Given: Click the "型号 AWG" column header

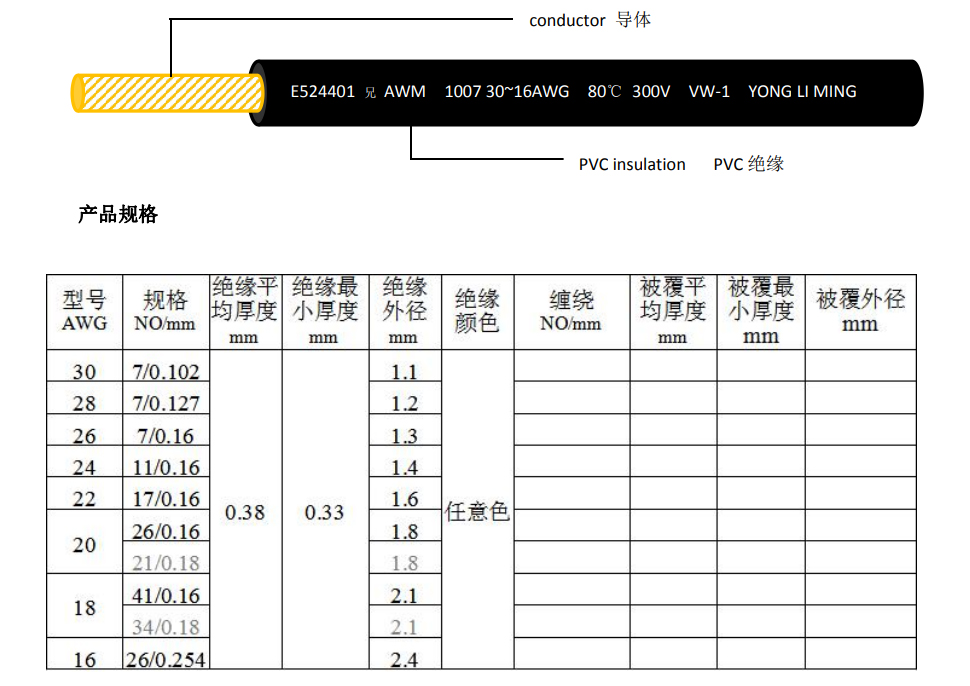Looking at the screenshot, I should point(84,311).
